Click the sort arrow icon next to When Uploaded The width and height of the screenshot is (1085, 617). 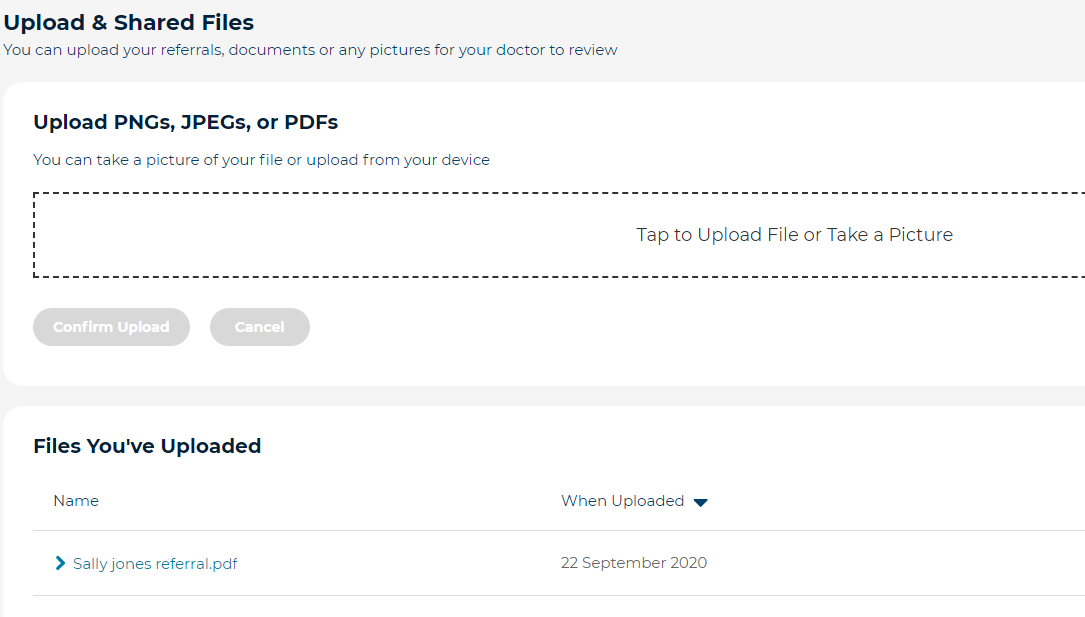tap(701, 501)
